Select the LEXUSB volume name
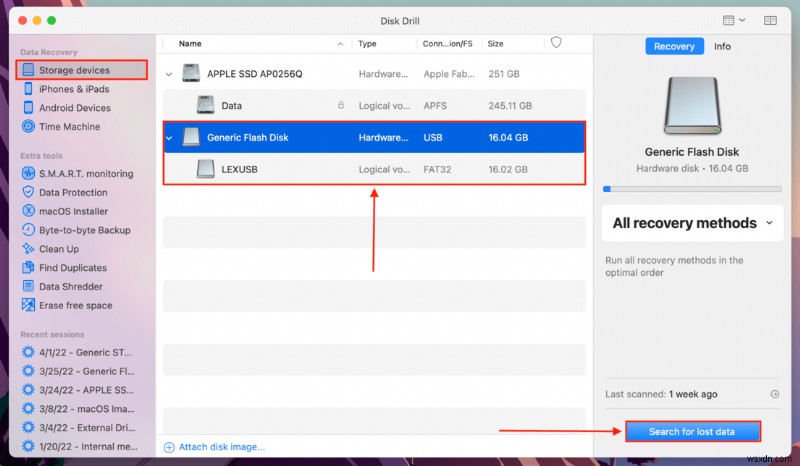This screenshot has height=466, width=800. coord(239,169)
